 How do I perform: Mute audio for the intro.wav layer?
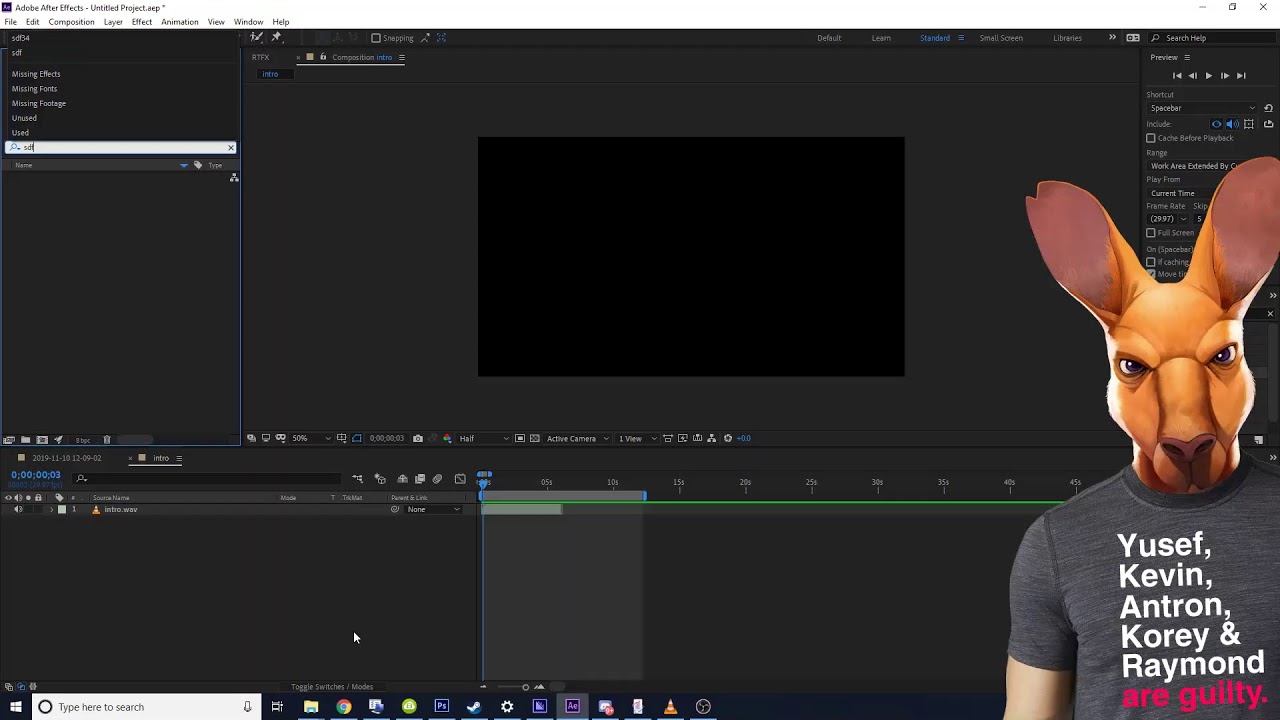pyautogui.click(x=18, y=510)
